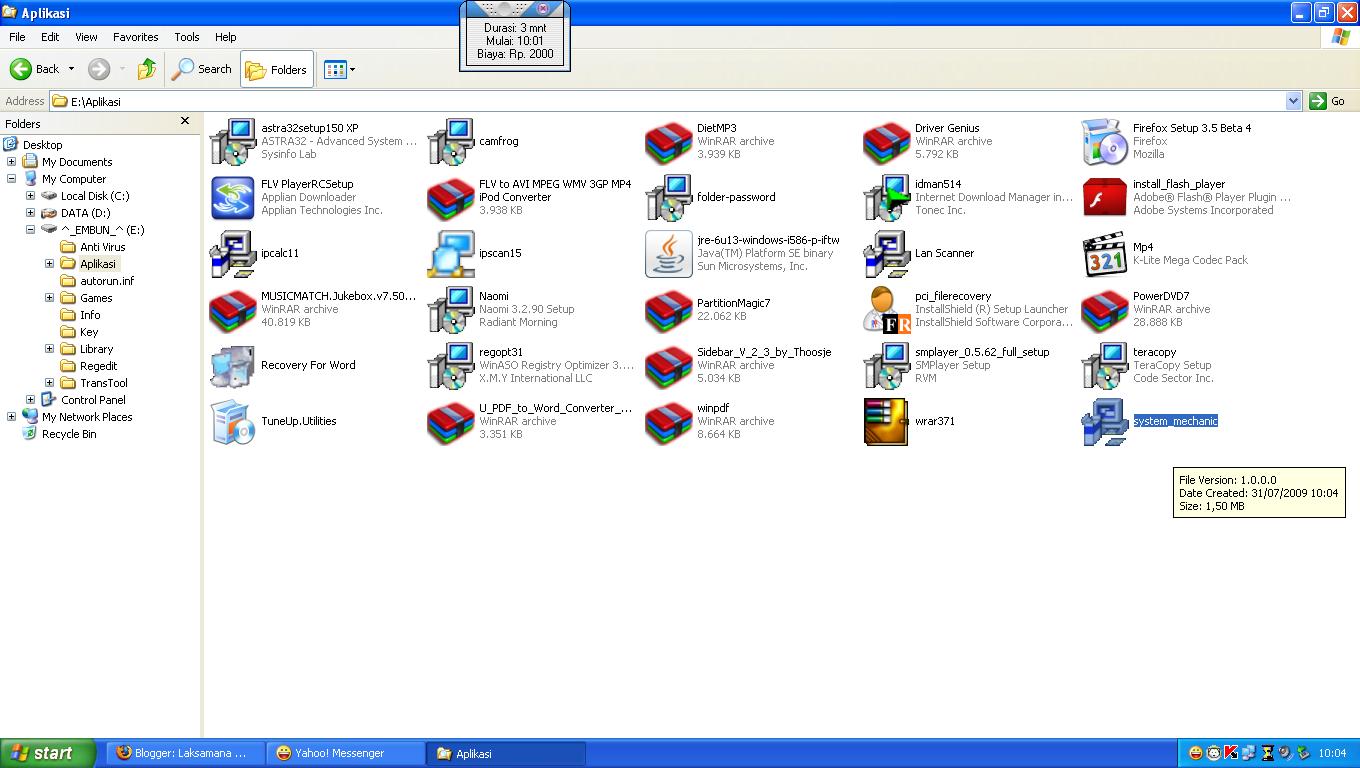
Task: Select the pci_filerecovery icon
Action: coord(887,309)
